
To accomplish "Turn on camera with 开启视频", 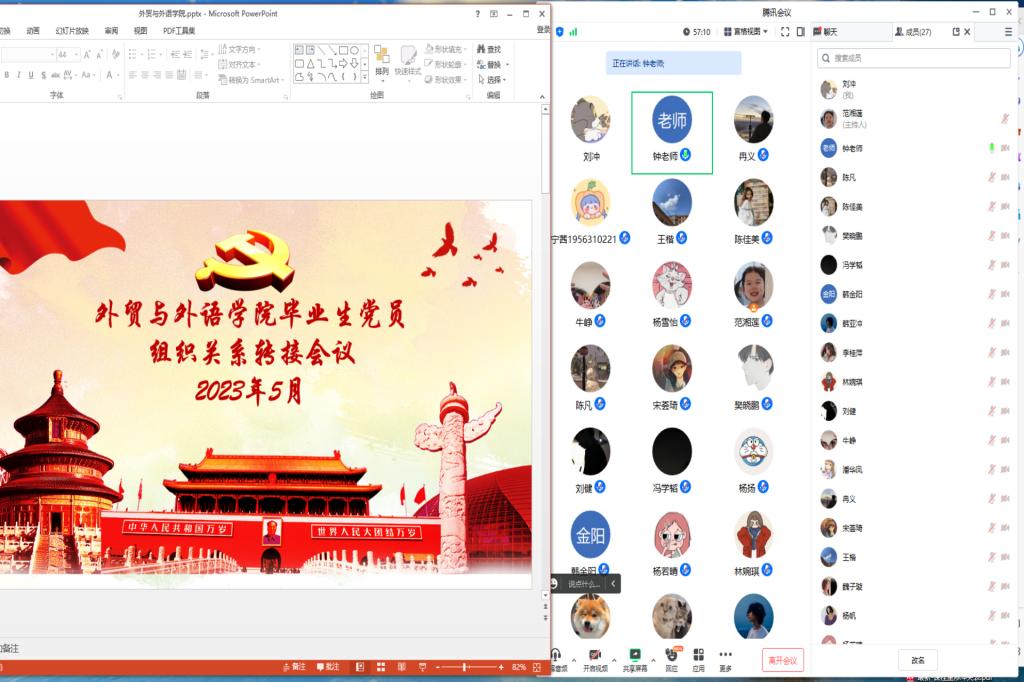I will pyautogui.click(x=595, y=659).
